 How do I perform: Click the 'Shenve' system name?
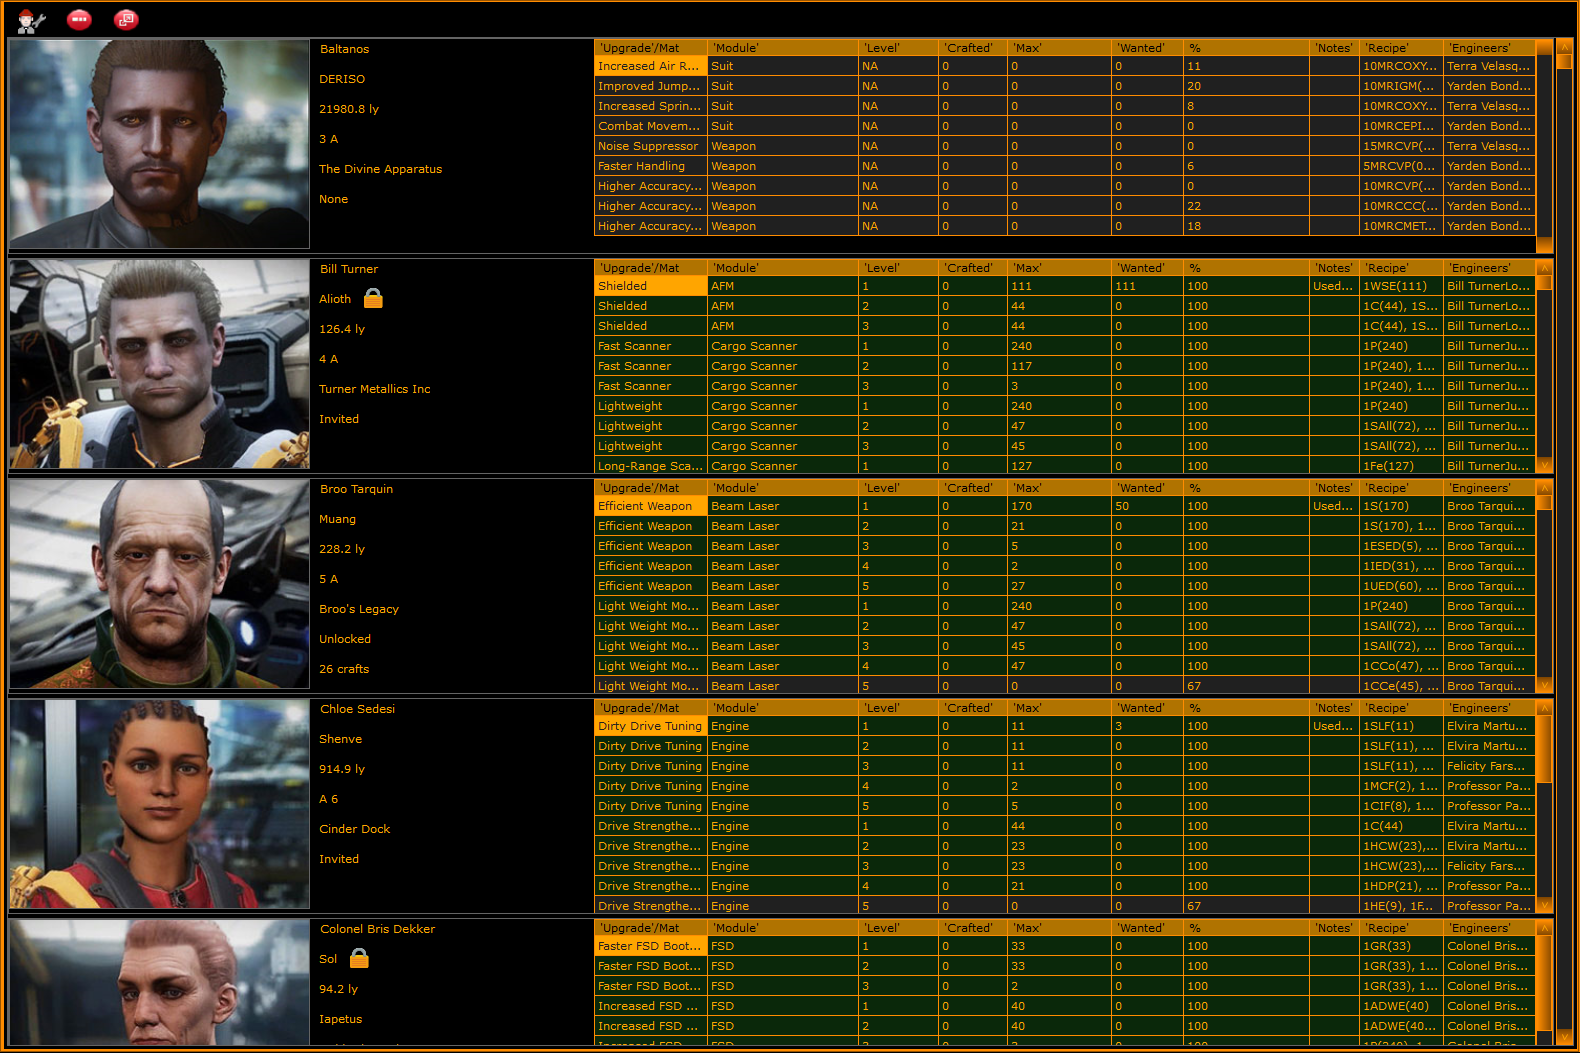(341, 739)
